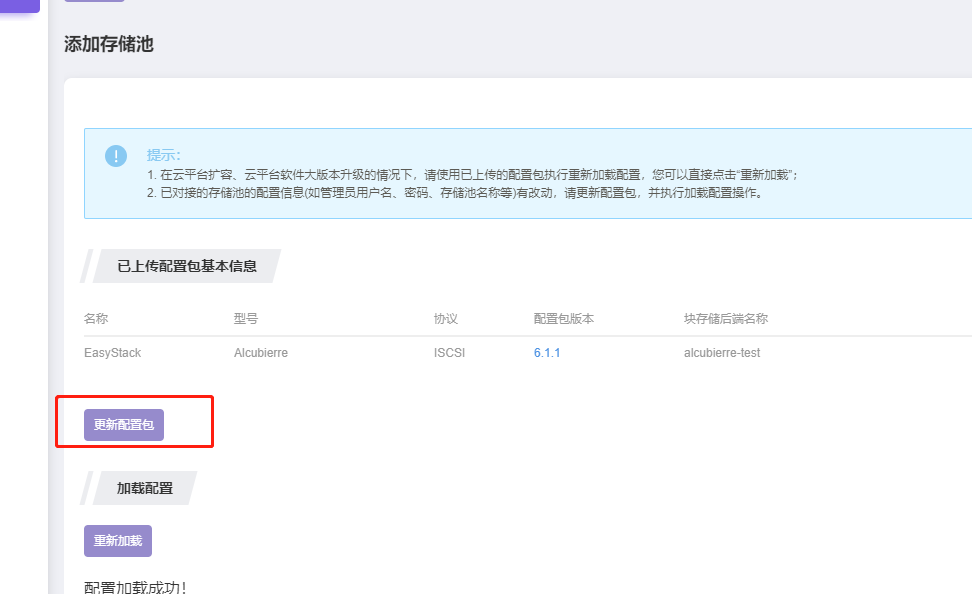This screenshot has width=972, height=594.
Task: Click the 配置加载成功 status message
Action: (135, 587)
